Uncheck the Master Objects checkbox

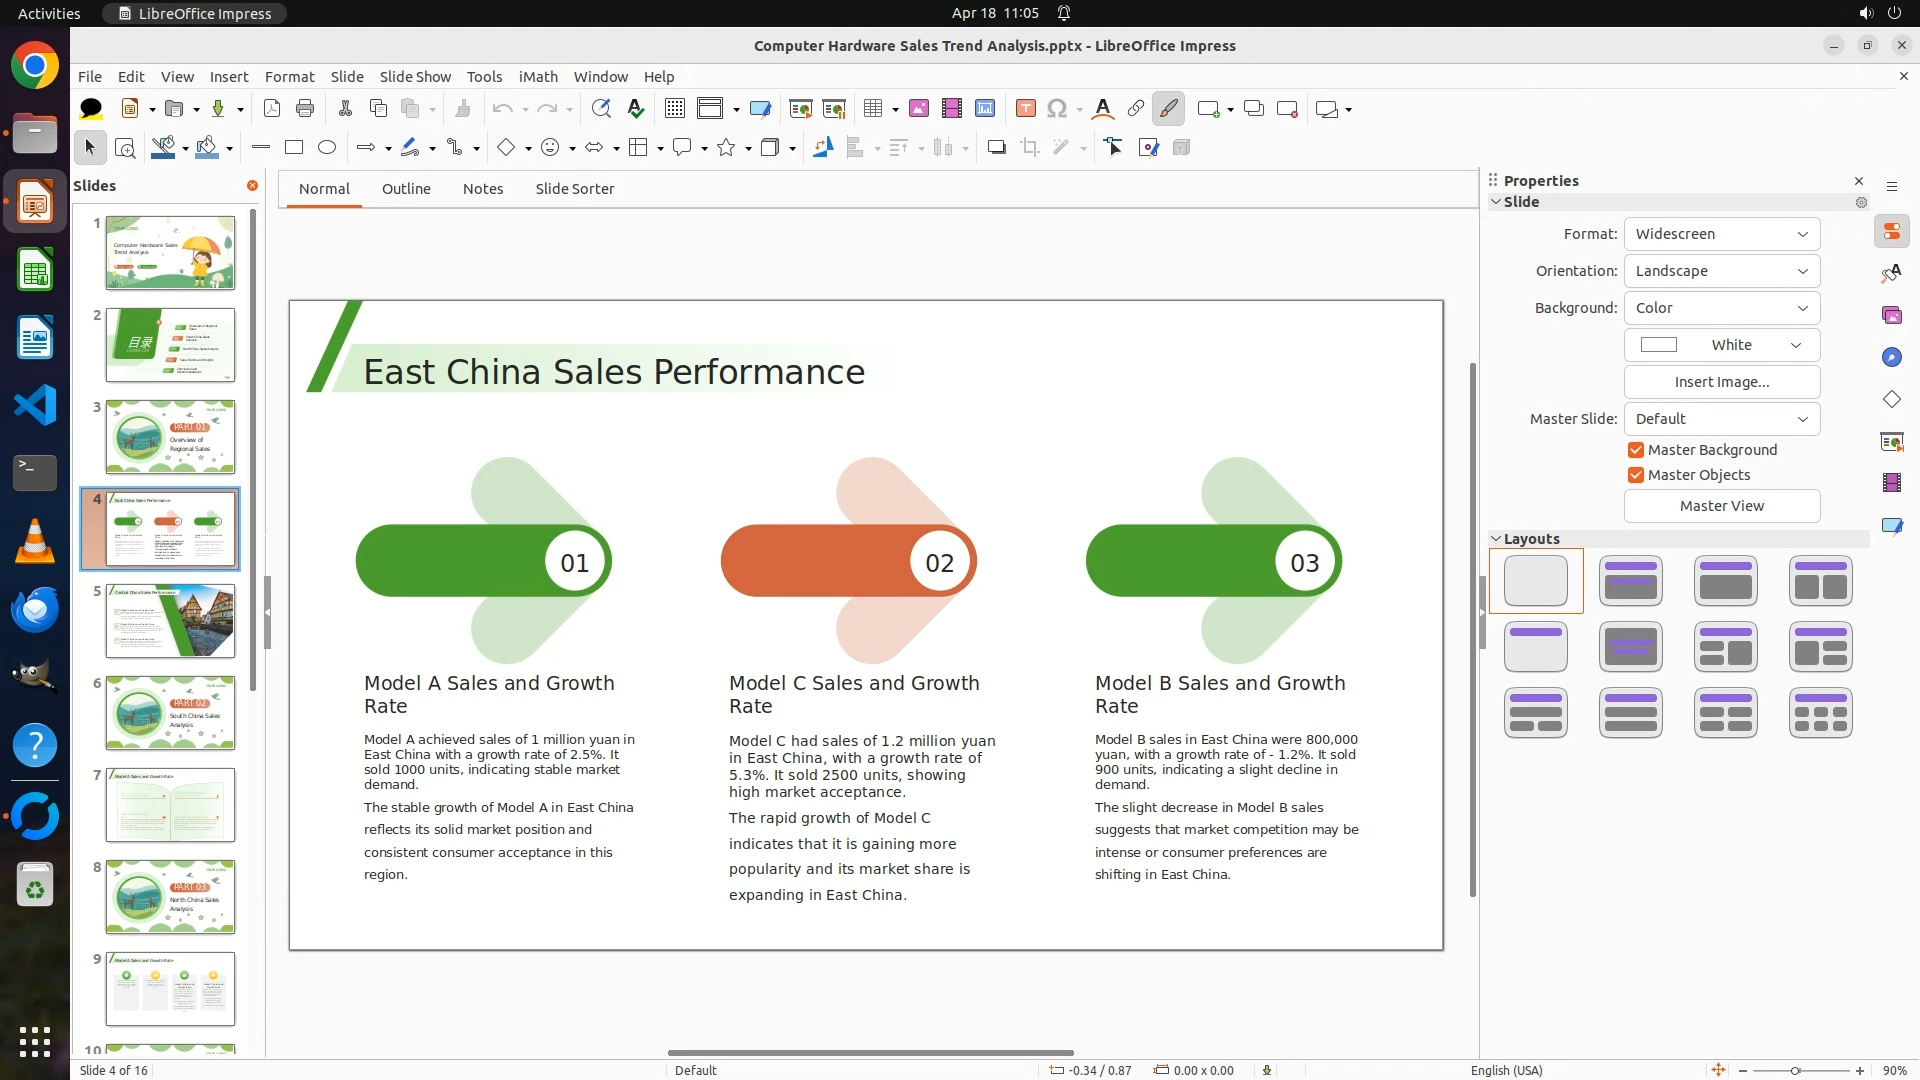tap(1636, 475)
